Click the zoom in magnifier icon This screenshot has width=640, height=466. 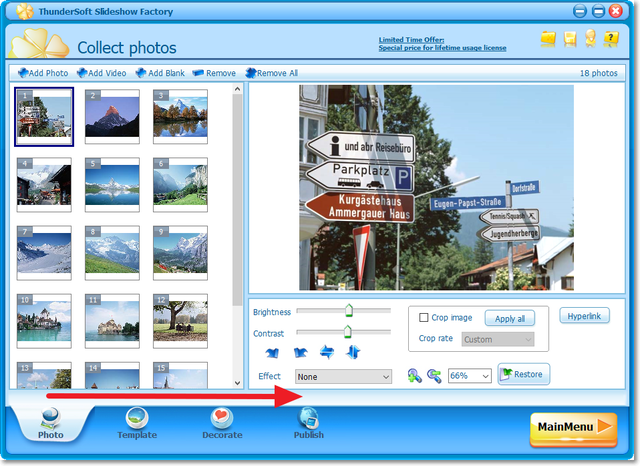(414, 376)
